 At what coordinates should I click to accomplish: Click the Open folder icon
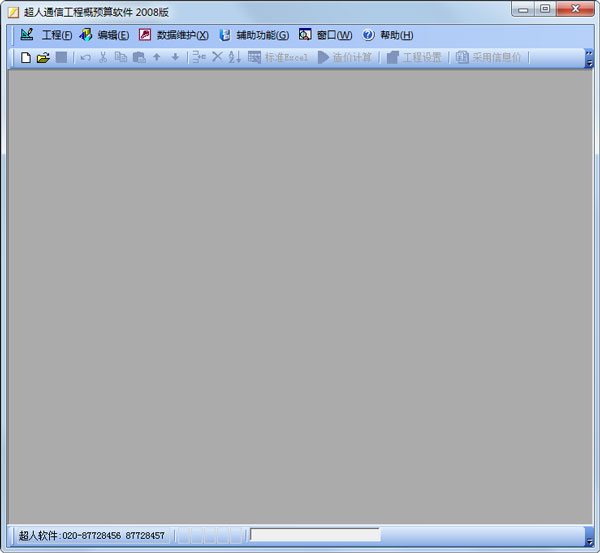(43, 58)
